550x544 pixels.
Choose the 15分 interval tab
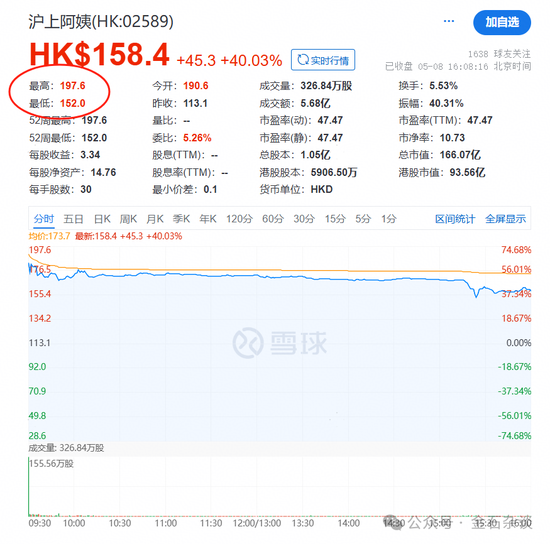(x=335, y=219)
